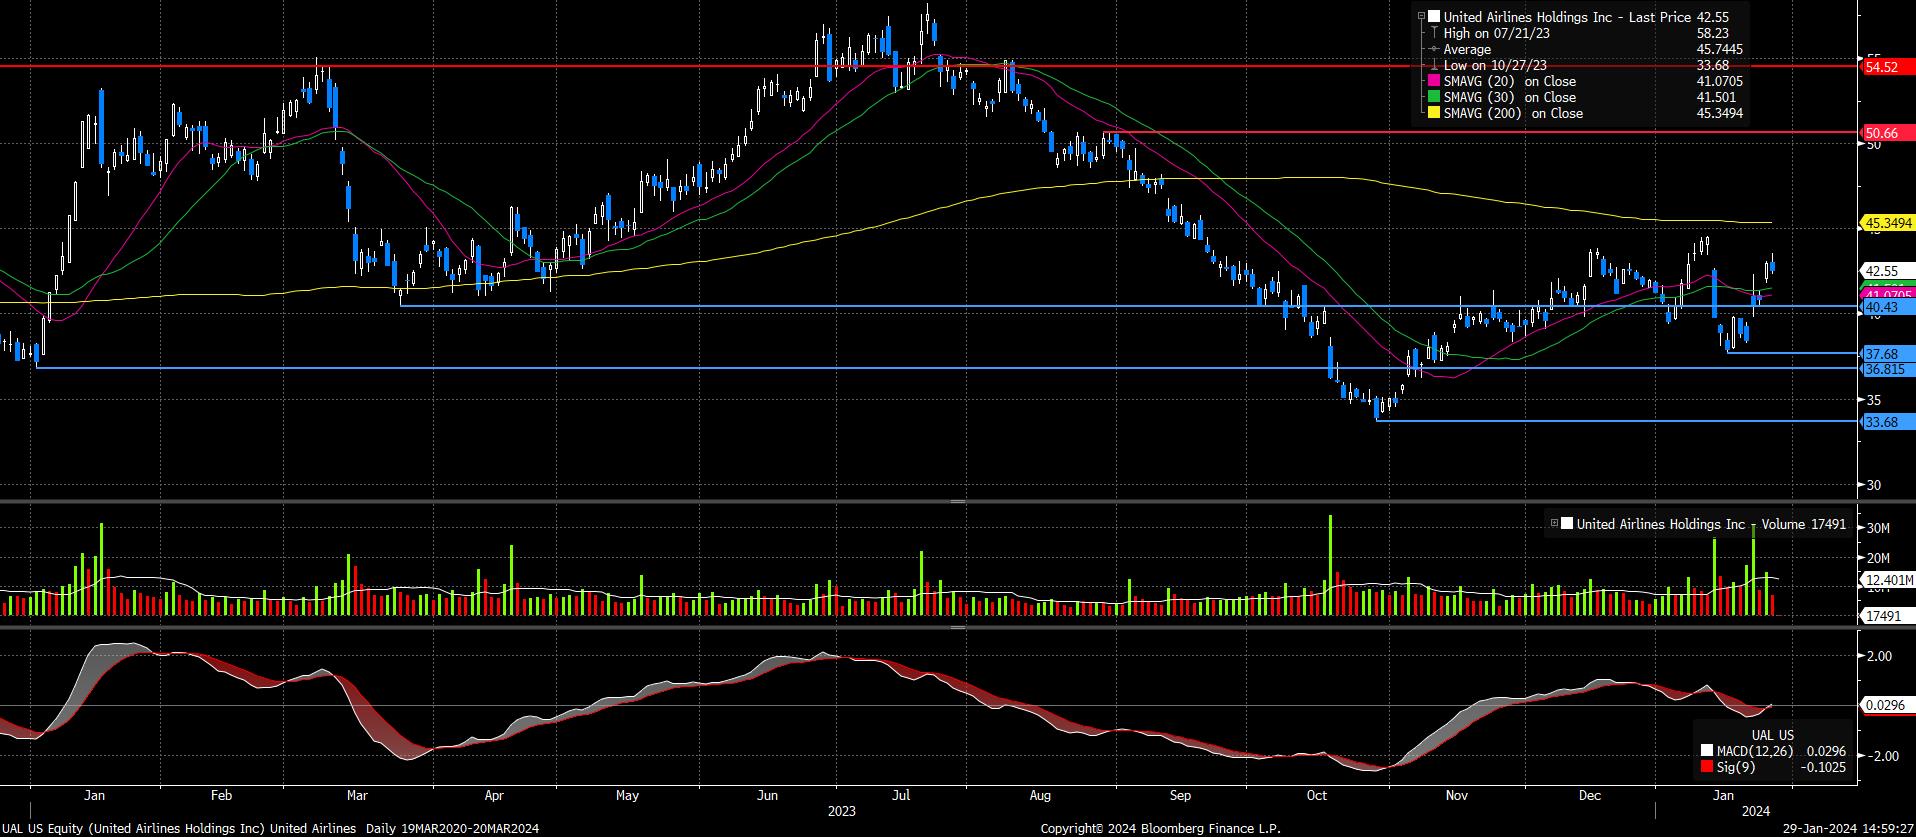Viewport: 1916px width, 837px height.
Task: Click the 12.401M volume average tag
Action: click(1886, 580)
